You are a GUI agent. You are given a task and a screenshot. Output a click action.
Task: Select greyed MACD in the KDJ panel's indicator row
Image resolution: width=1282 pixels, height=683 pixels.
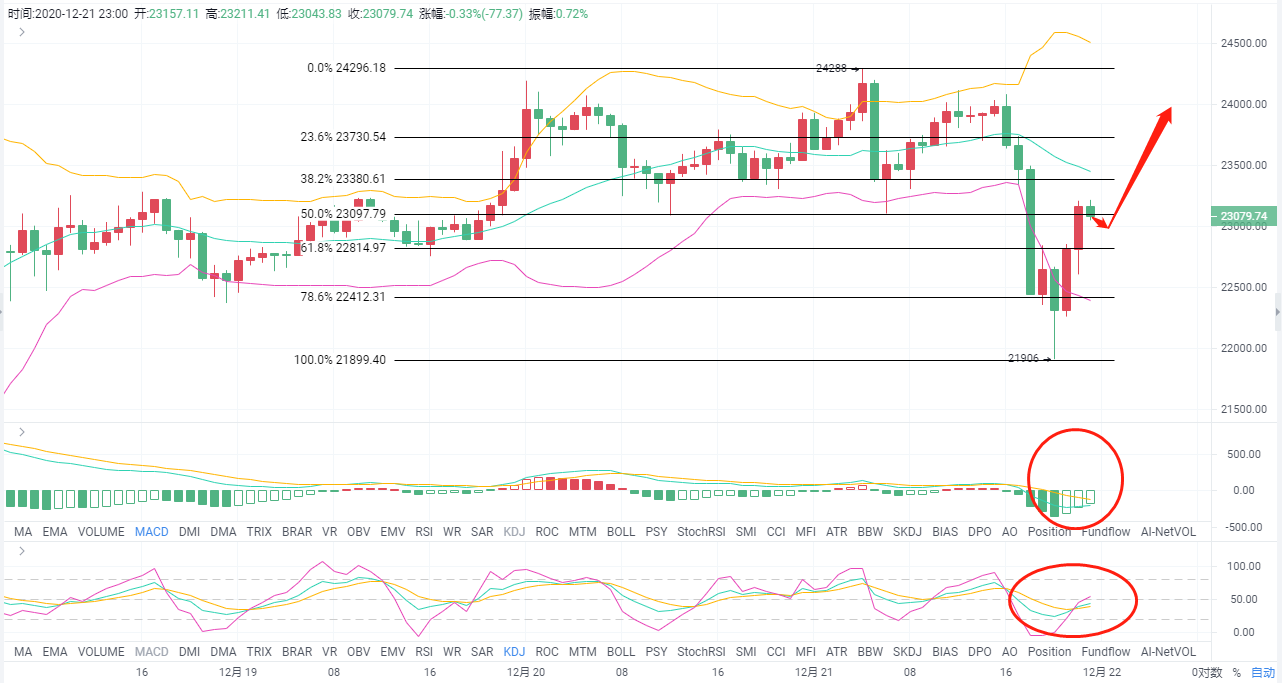152,651
